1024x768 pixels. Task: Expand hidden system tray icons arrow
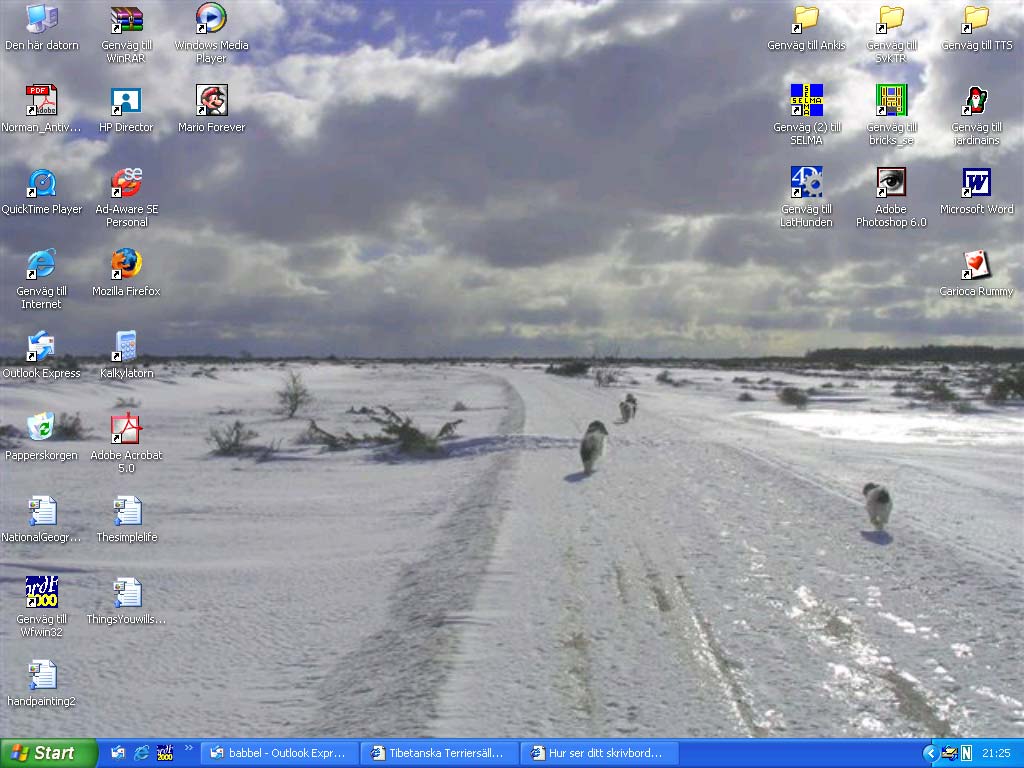point(930,753)
